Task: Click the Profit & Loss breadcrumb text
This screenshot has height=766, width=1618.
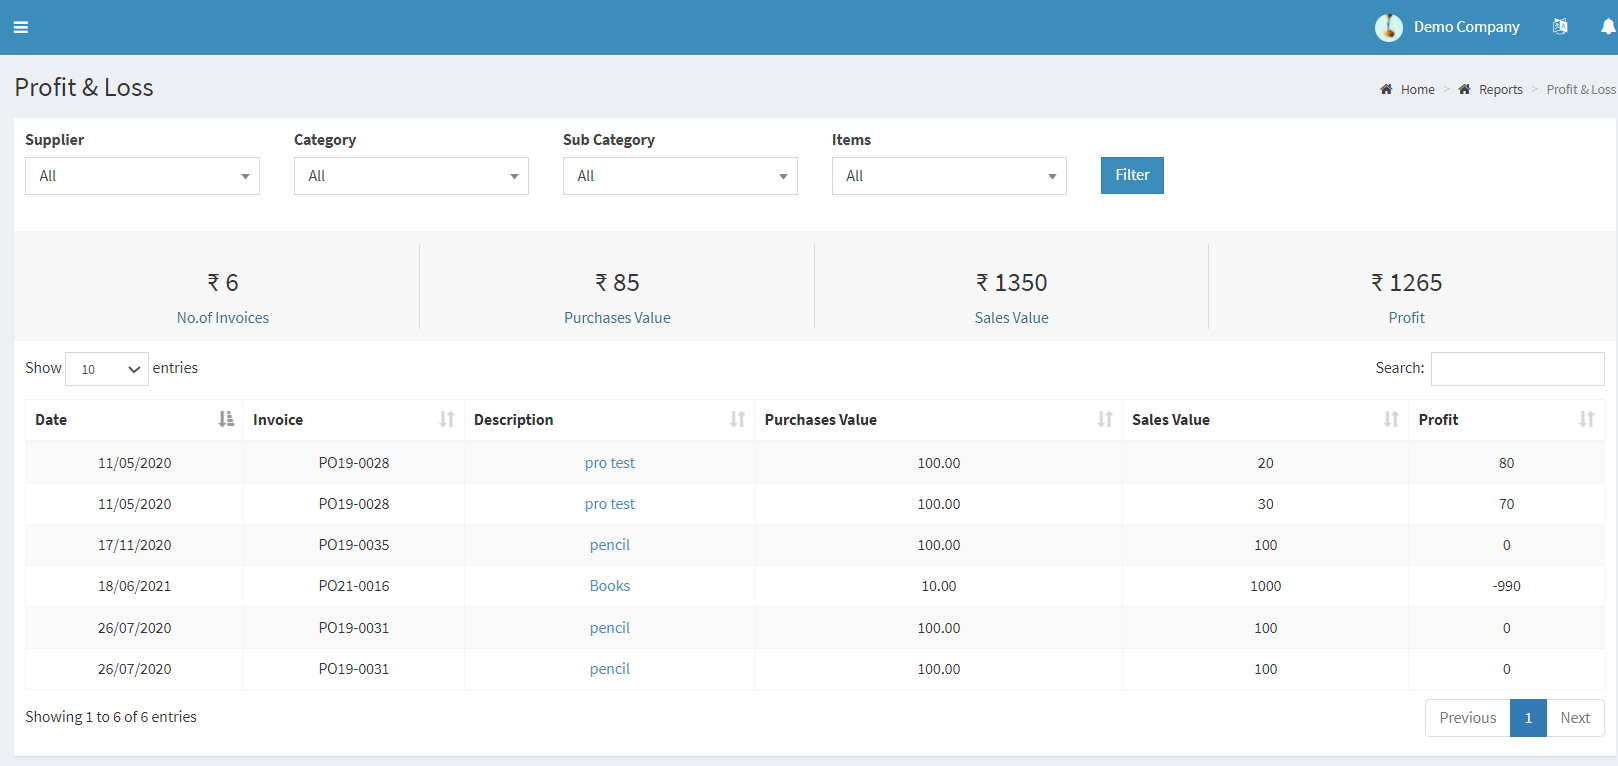Action: tap(1581, 89)
